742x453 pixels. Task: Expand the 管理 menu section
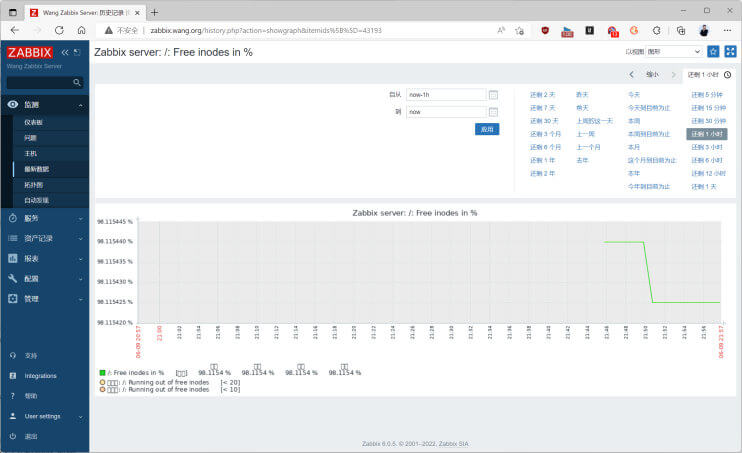(80, 299)
